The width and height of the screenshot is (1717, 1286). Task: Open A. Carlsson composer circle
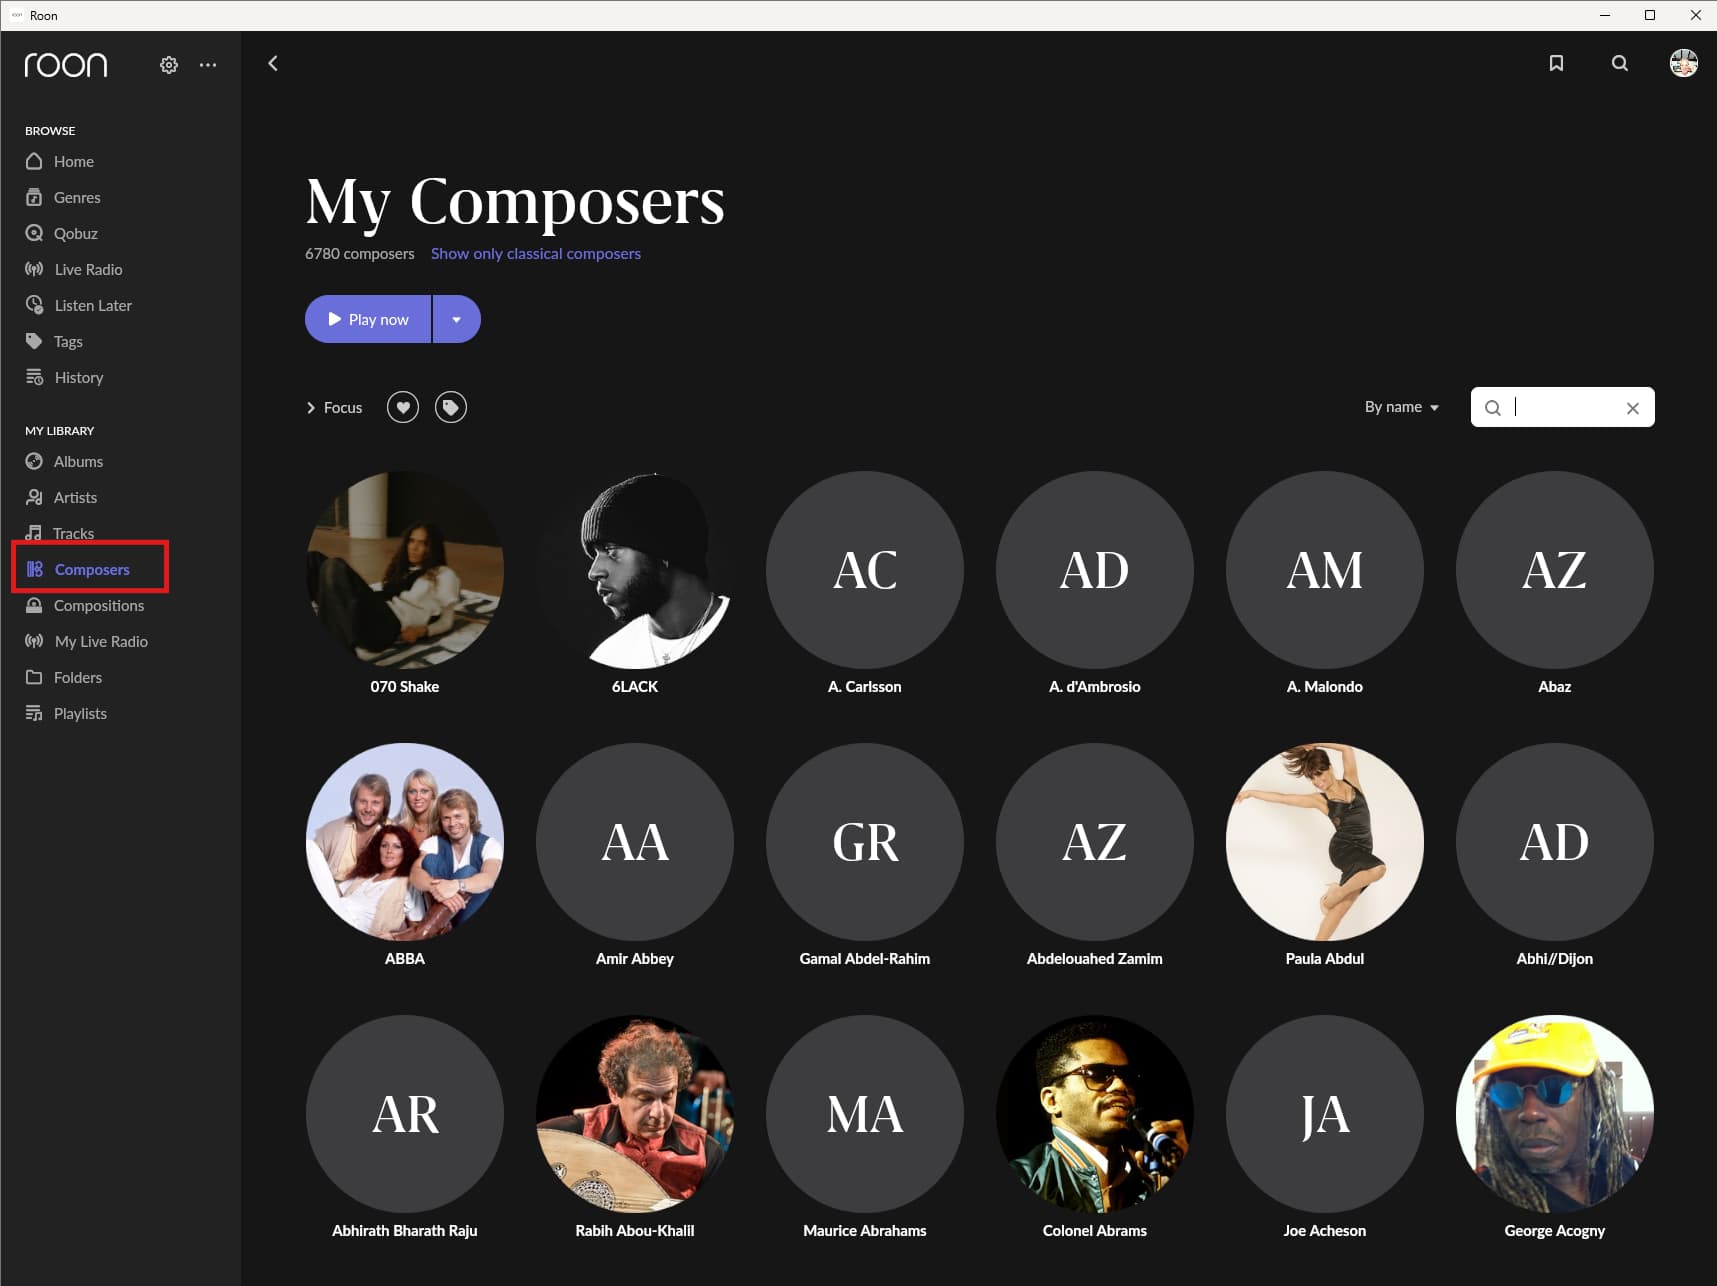865,570
